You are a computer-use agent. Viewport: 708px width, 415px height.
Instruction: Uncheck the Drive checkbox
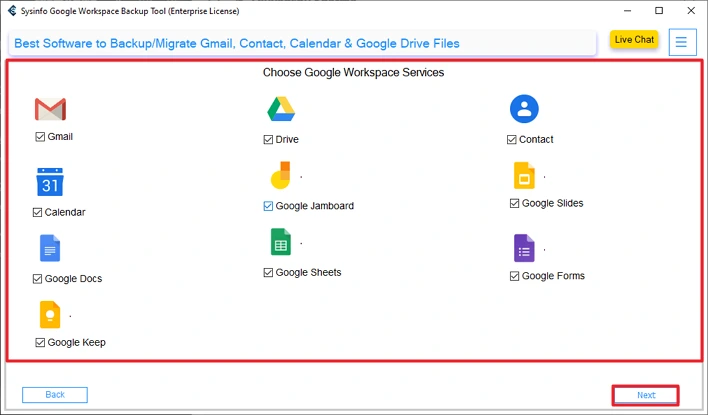pyautogui.click(x=268, y=140)
